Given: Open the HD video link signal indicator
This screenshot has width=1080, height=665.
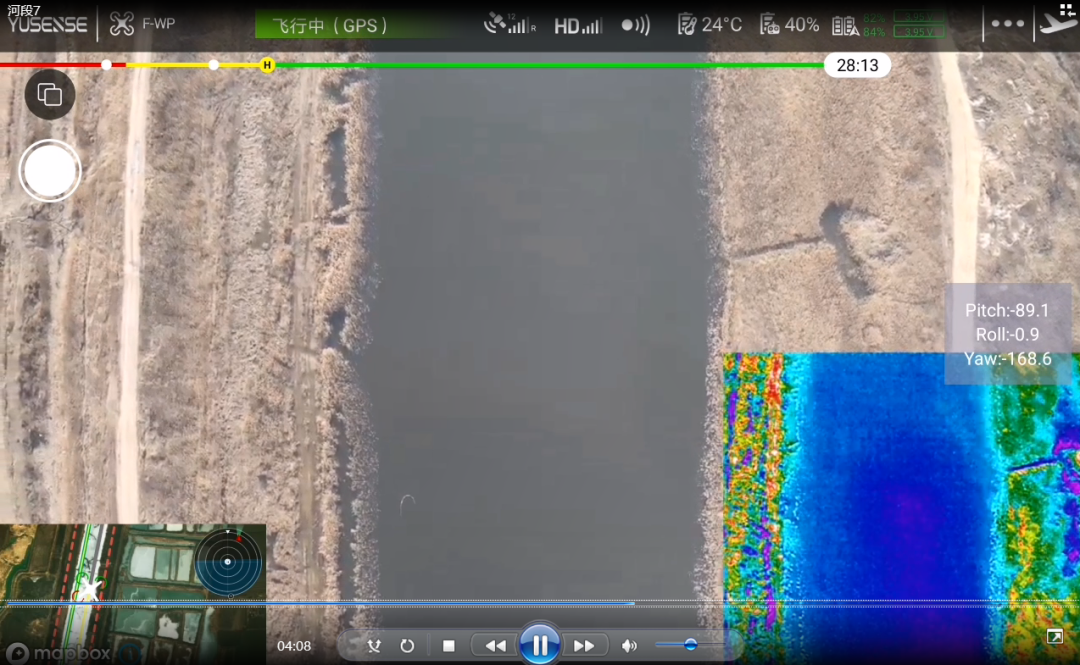Looking at the screenshot, I should tap(580, 25).
